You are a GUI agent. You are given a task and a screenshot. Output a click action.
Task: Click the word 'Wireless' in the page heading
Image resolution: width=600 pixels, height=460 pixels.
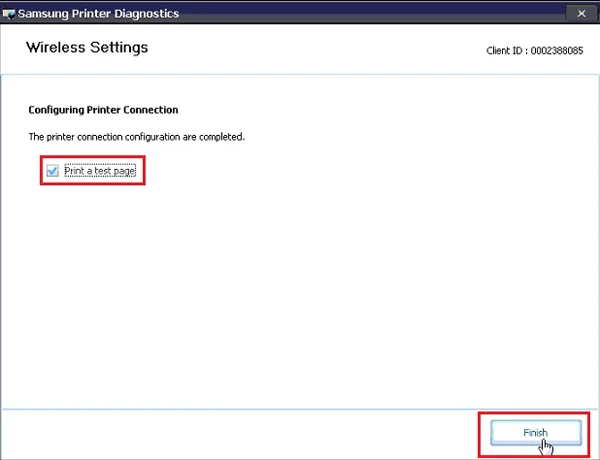point(58,47)
